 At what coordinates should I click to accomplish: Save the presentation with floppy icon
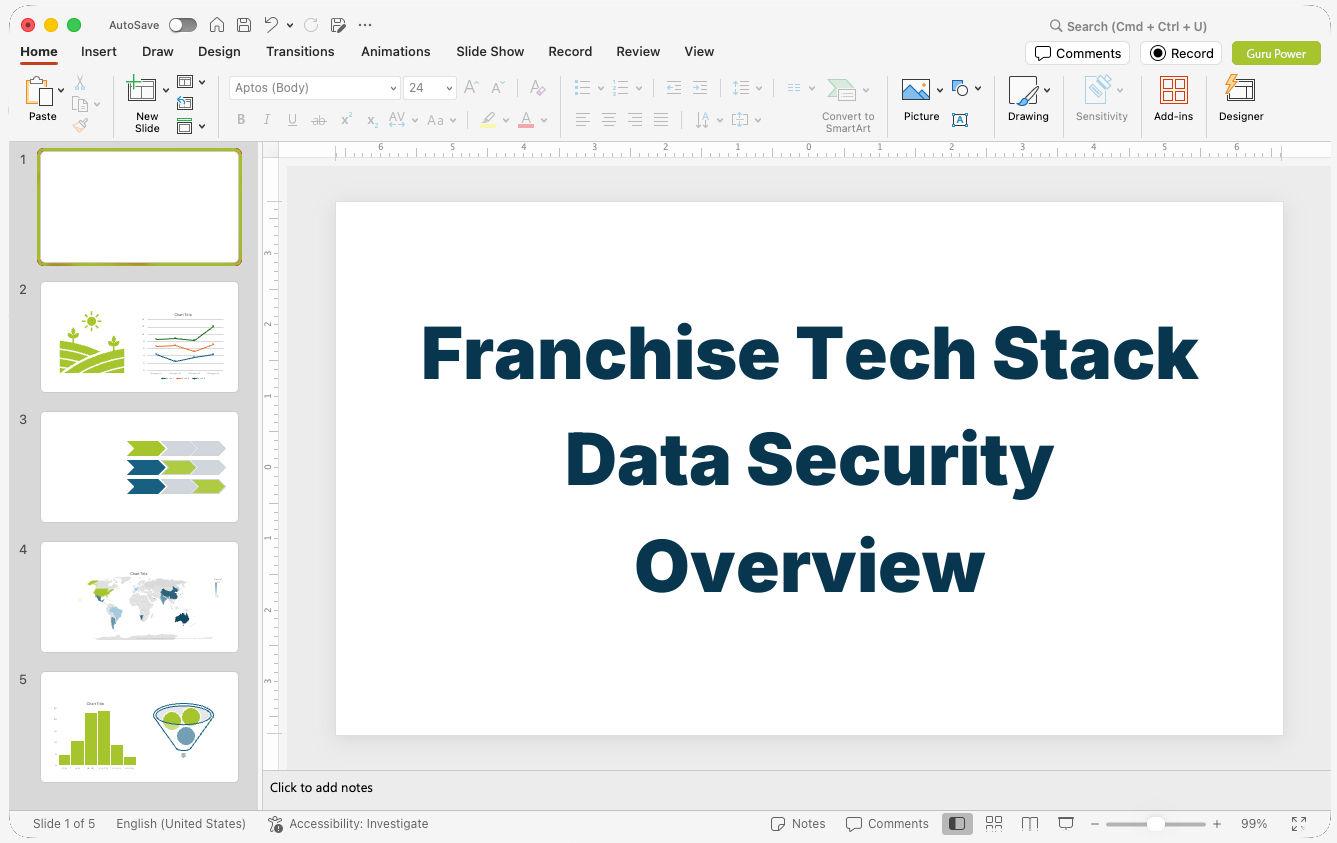(244, 25)
